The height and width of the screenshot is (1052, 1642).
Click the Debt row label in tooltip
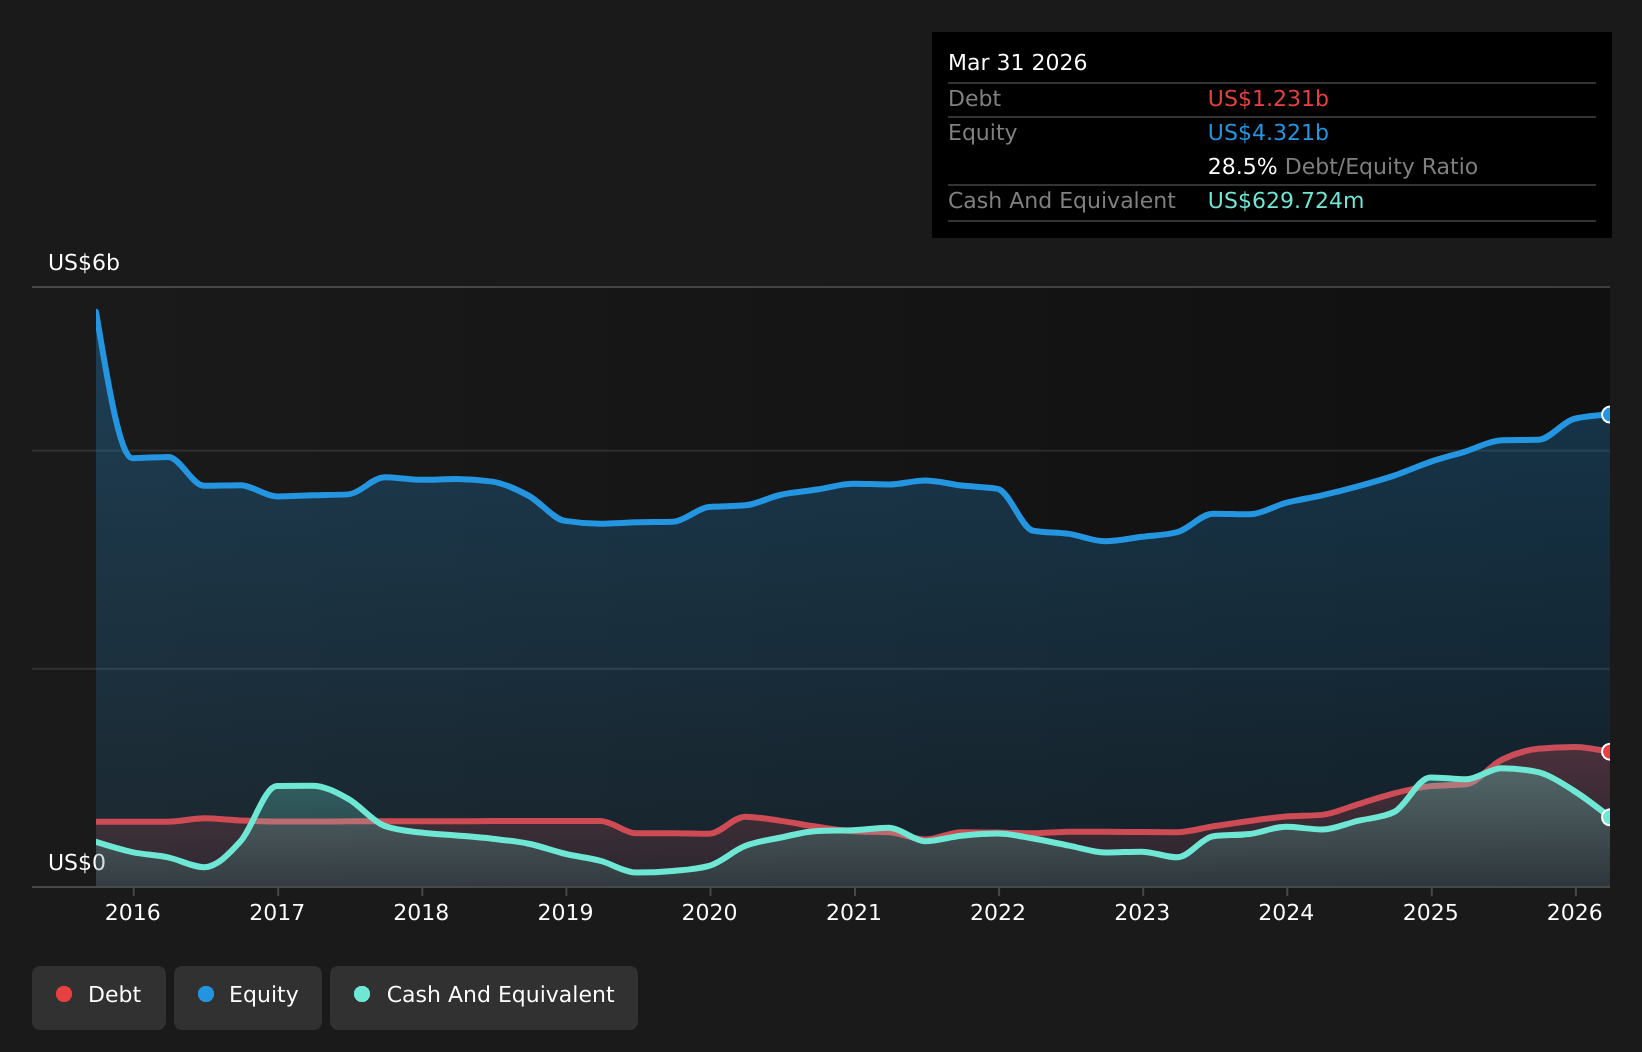point(974,99)
